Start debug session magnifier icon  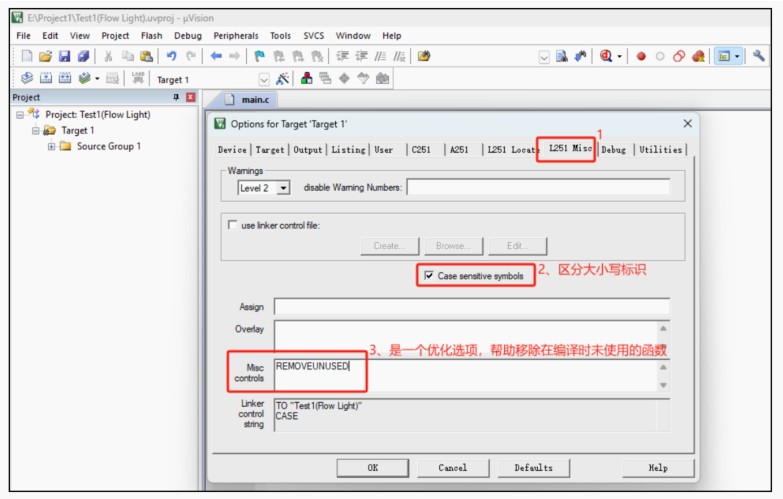coord(606,57)
